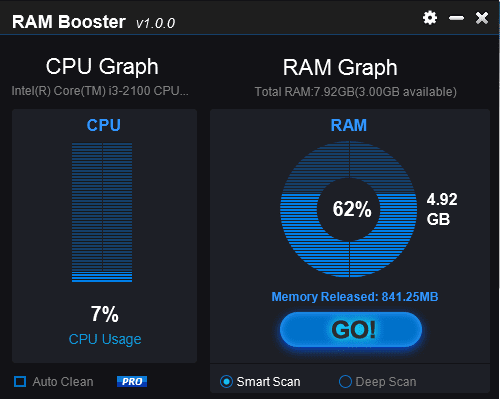Click the 62% center of the RAM chart
This screenshot has height=399, width=500.
[x=352, y=209]
